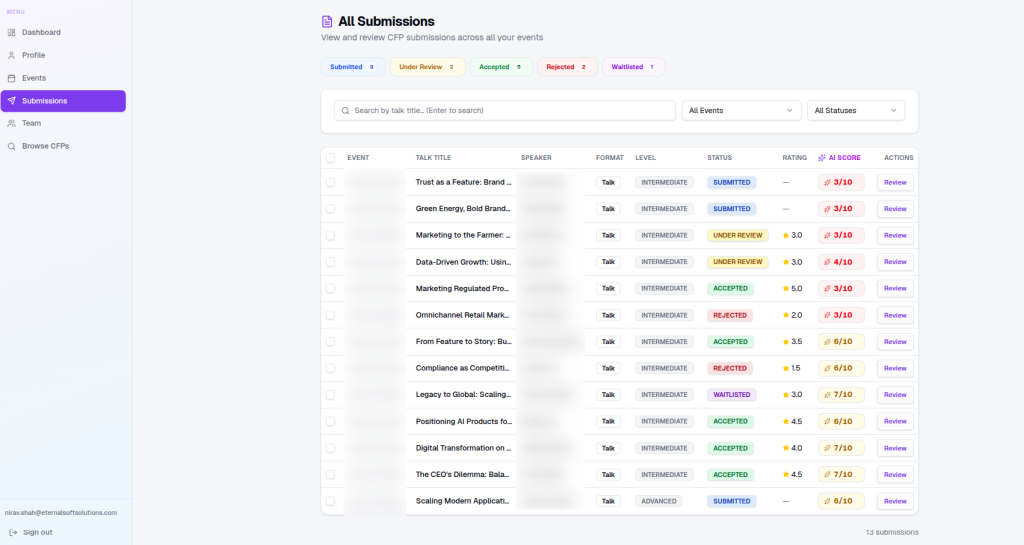Screen dimensions: 1024x545
Task: Click Review for Compliance as Competitive
Action: click(895, 369)
